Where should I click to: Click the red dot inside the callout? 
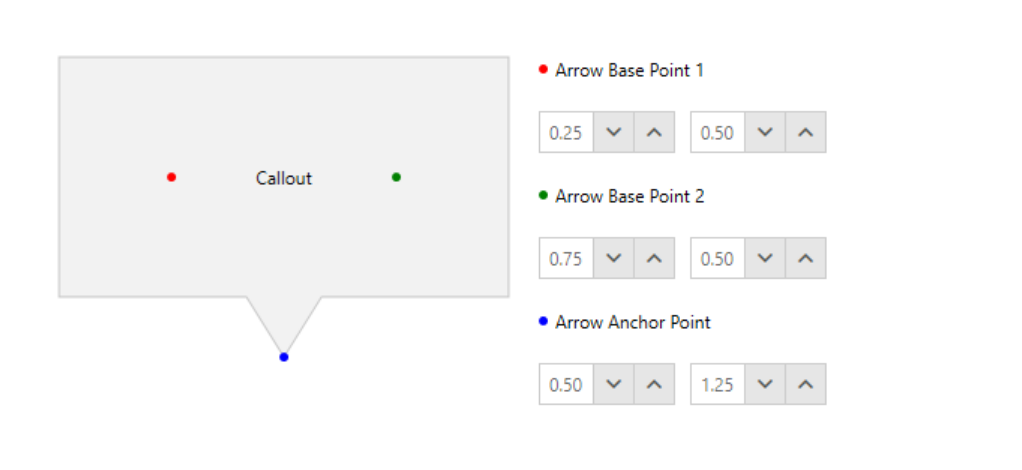172,177
